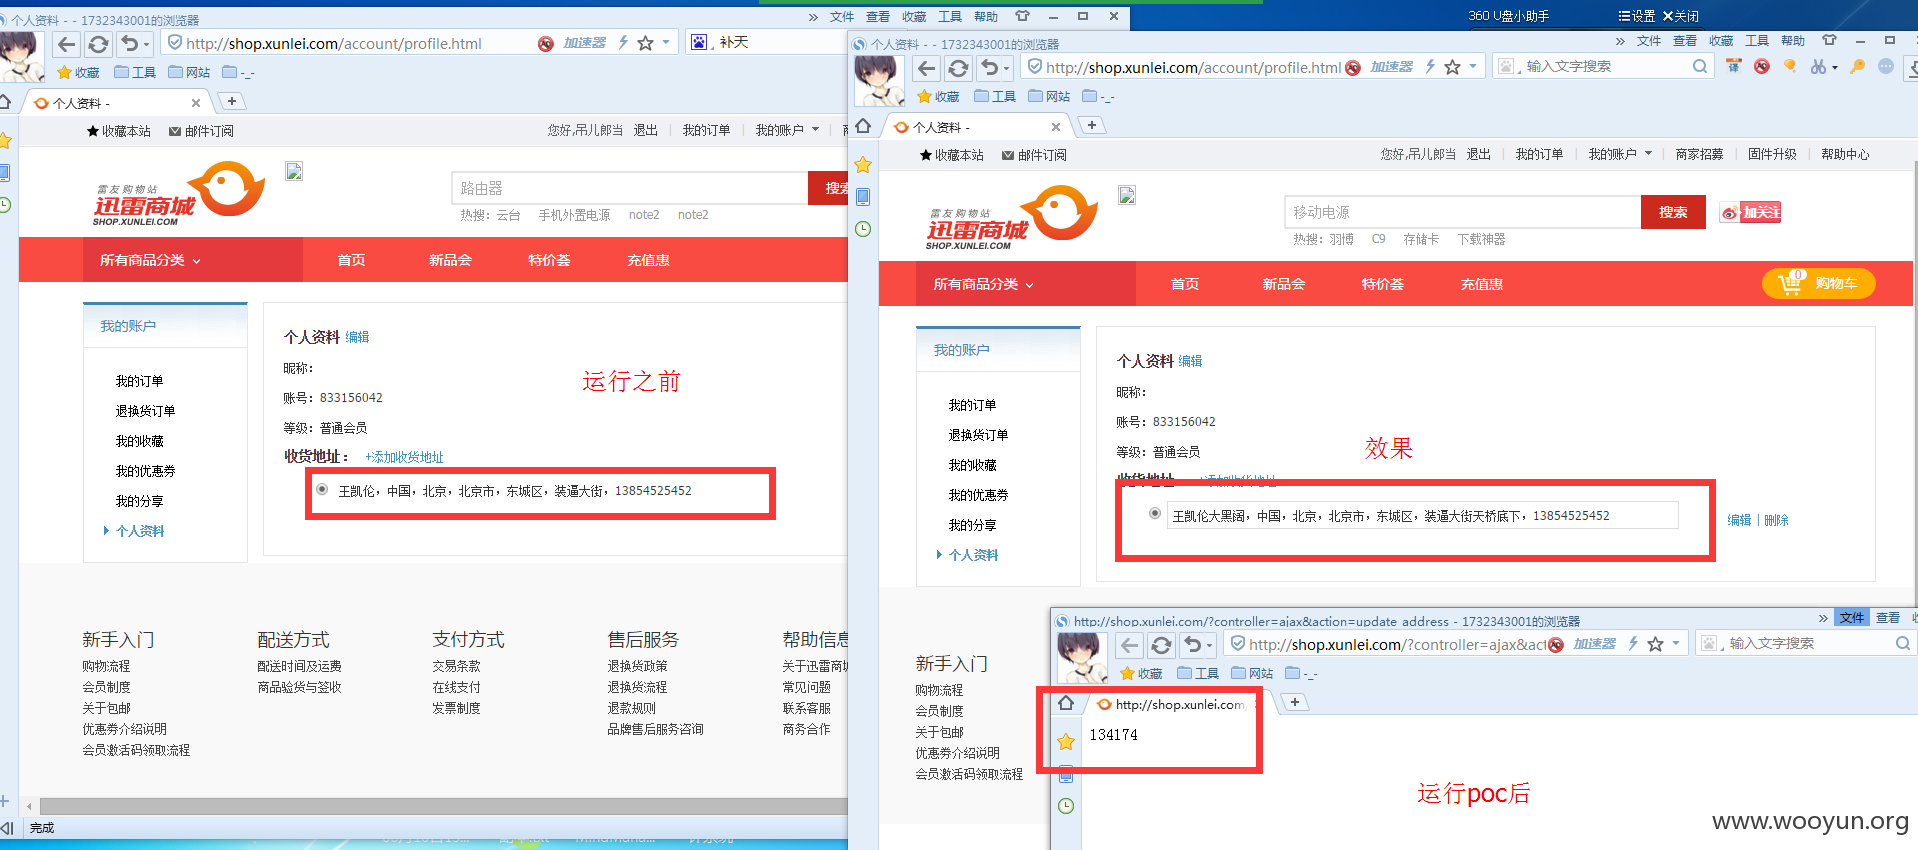Open 文件 menu in right browser window
This screenshot has width=1918, height=850.
(x=1649, y=41)
